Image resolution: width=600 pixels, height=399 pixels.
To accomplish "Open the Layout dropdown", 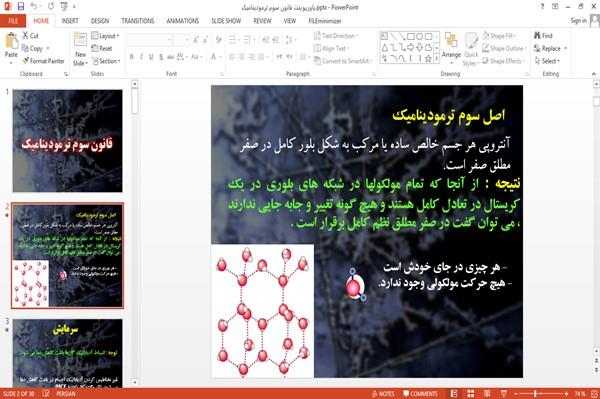I will tap(105, 36).
